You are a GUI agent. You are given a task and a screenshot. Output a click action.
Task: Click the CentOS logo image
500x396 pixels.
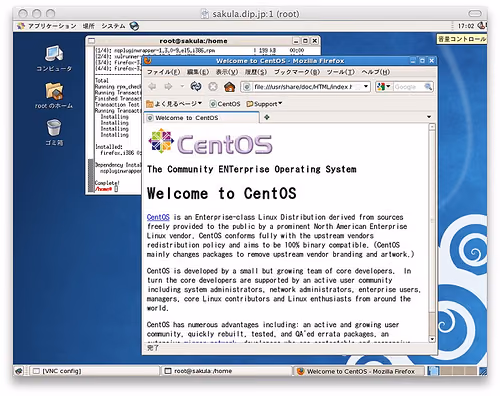tap(210, 142)
